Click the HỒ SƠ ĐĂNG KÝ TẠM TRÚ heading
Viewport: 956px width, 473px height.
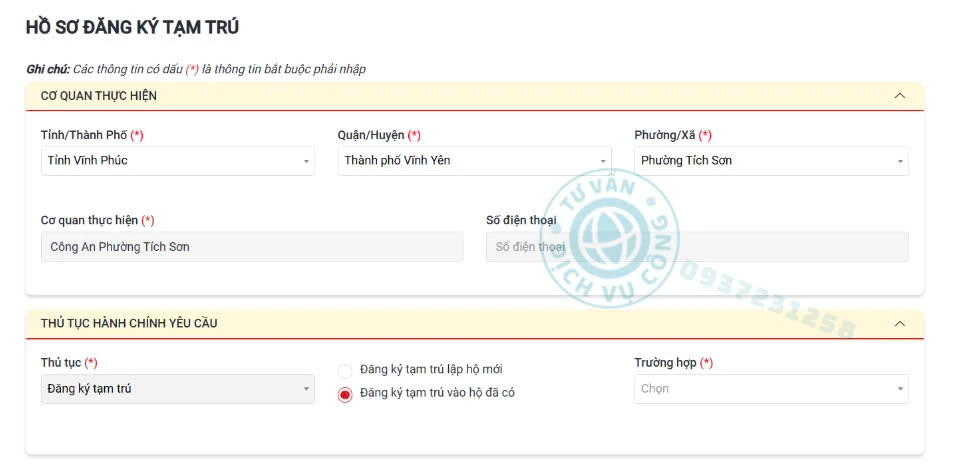coord(132,27)
